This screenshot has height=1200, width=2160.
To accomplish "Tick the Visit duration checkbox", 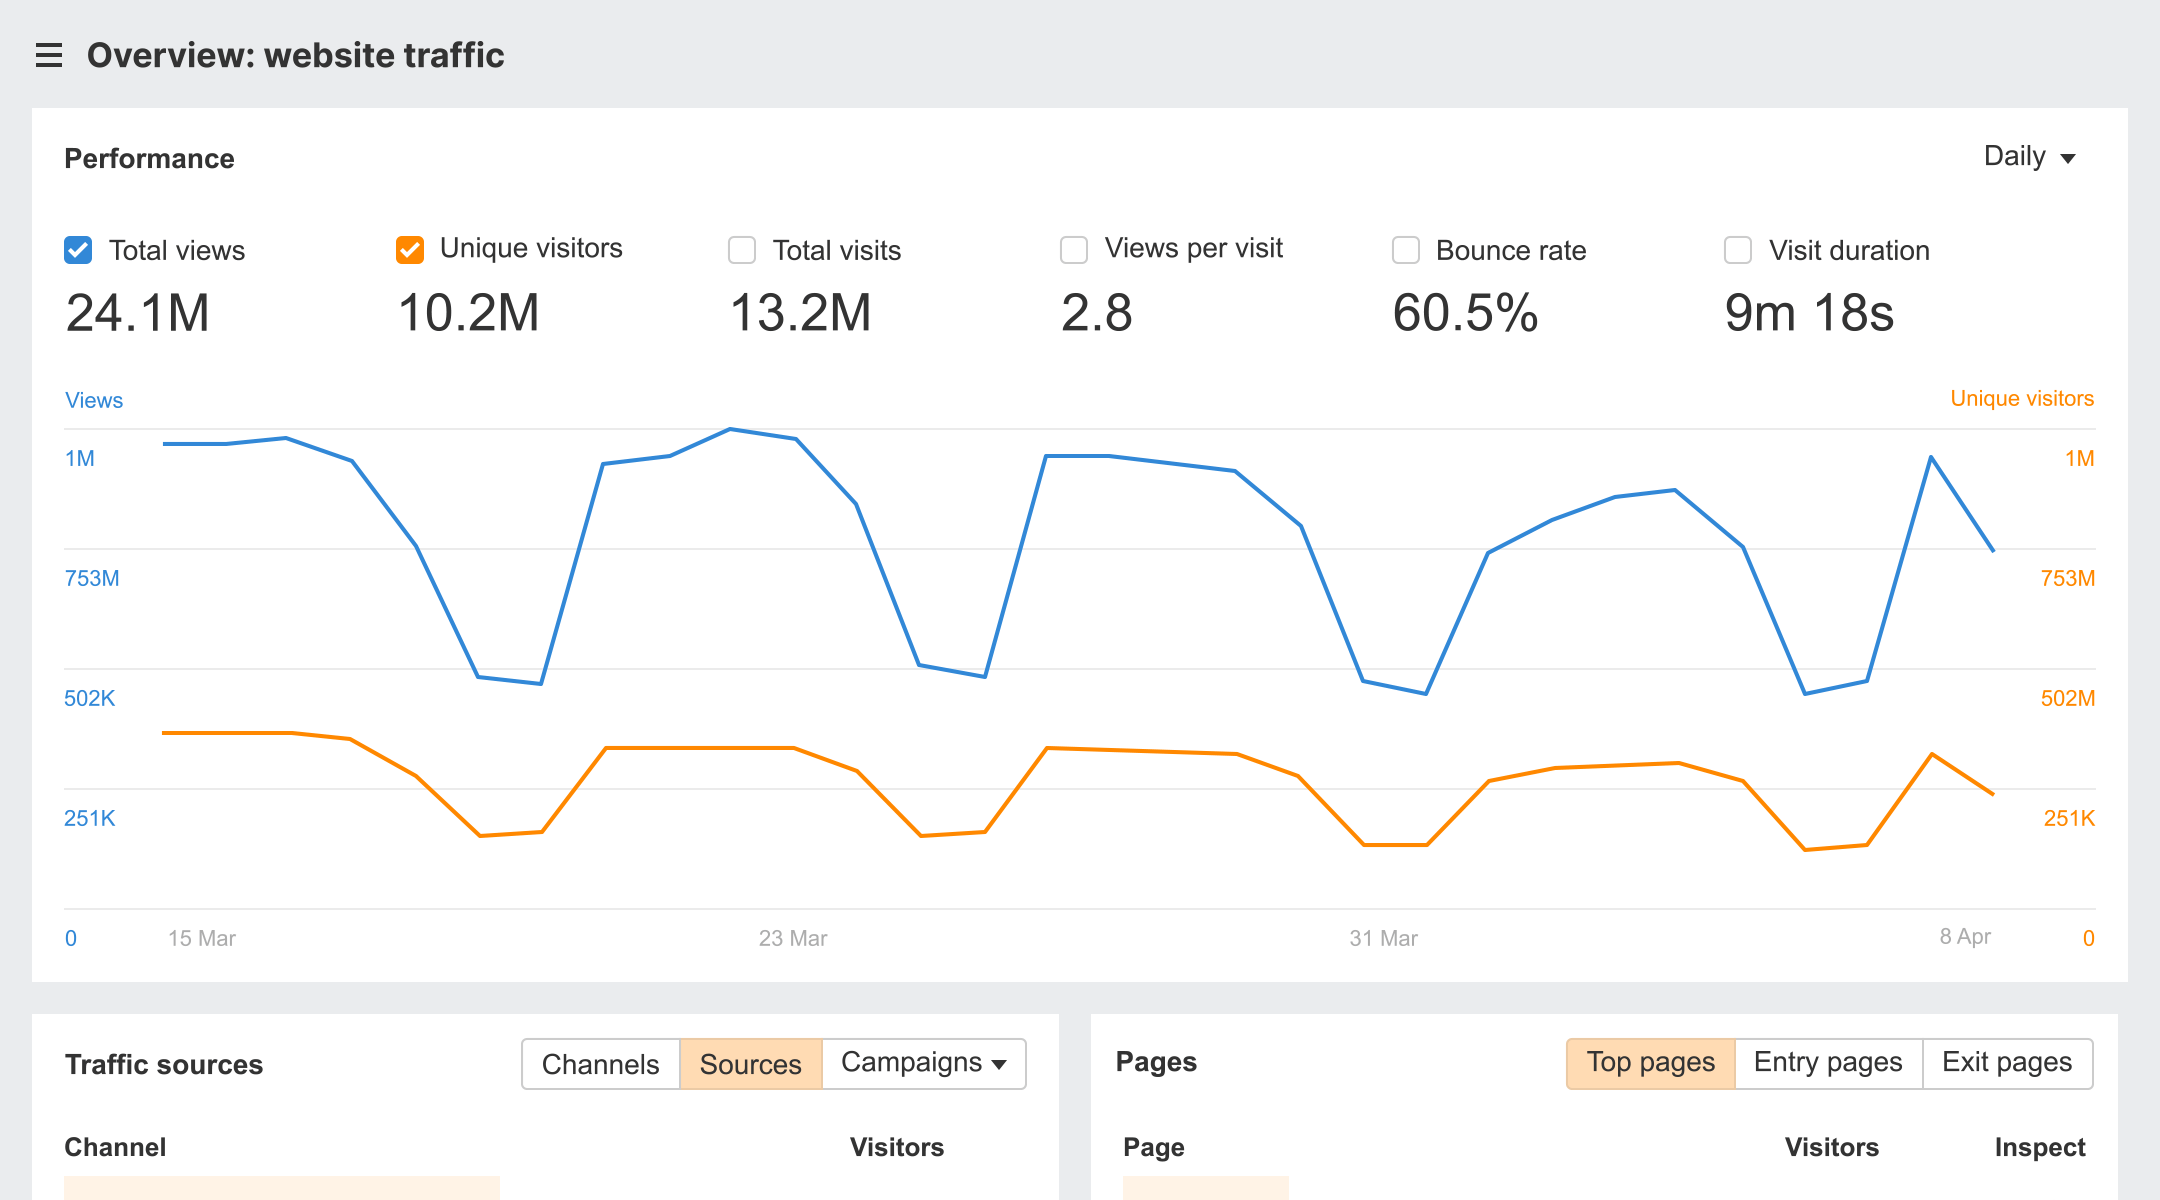I will (1738, 250).
